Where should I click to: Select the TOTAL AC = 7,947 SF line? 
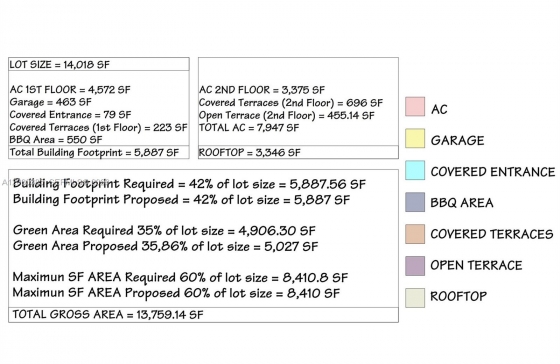(249, 128)
